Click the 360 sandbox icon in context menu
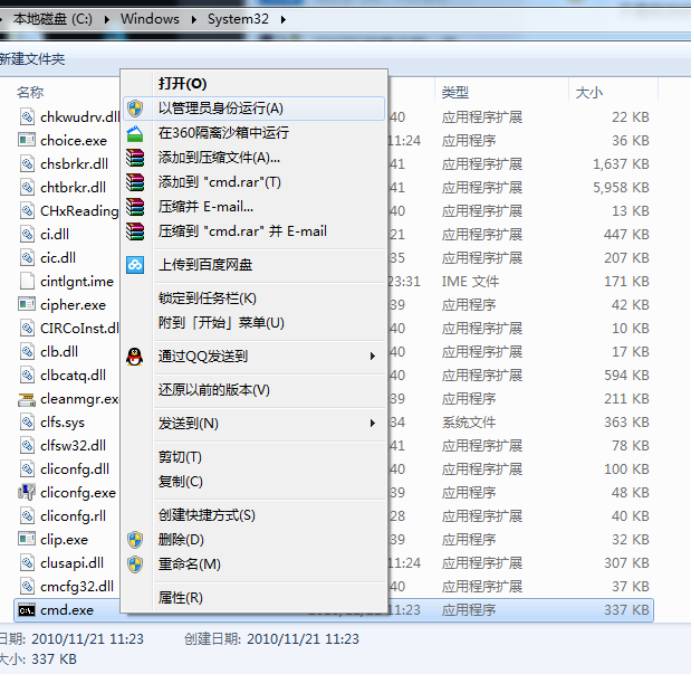This screenshot has height=676, width=694. tap(135, 133)
